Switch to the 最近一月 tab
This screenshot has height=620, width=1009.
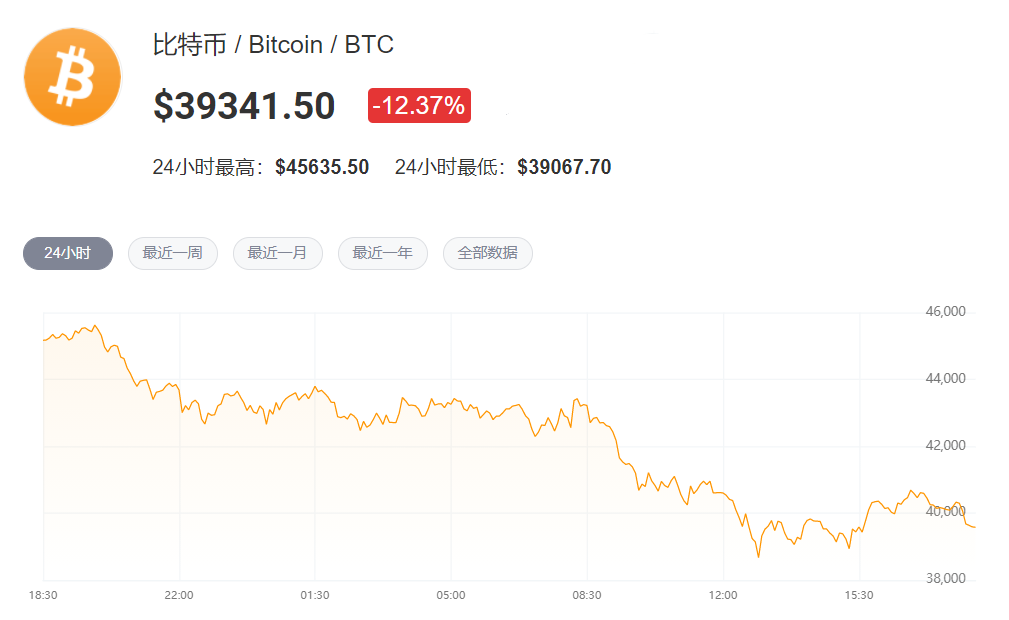(x=277, y=253)
